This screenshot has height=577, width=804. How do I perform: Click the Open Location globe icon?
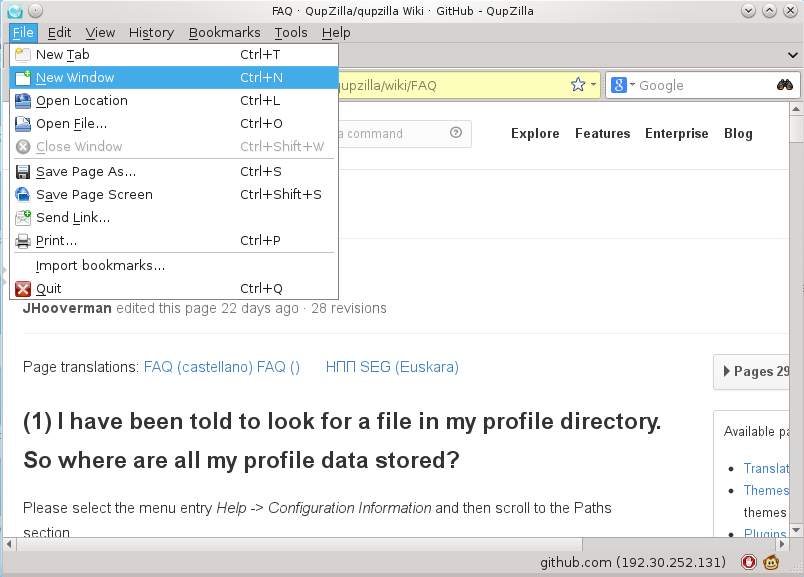pos(23,101)
